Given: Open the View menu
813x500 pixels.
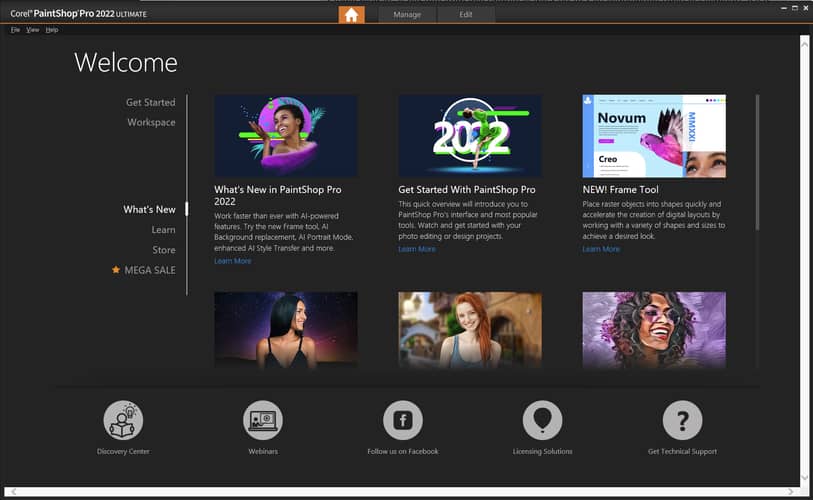Looking at the screenshot, I should tap(33, 30).
